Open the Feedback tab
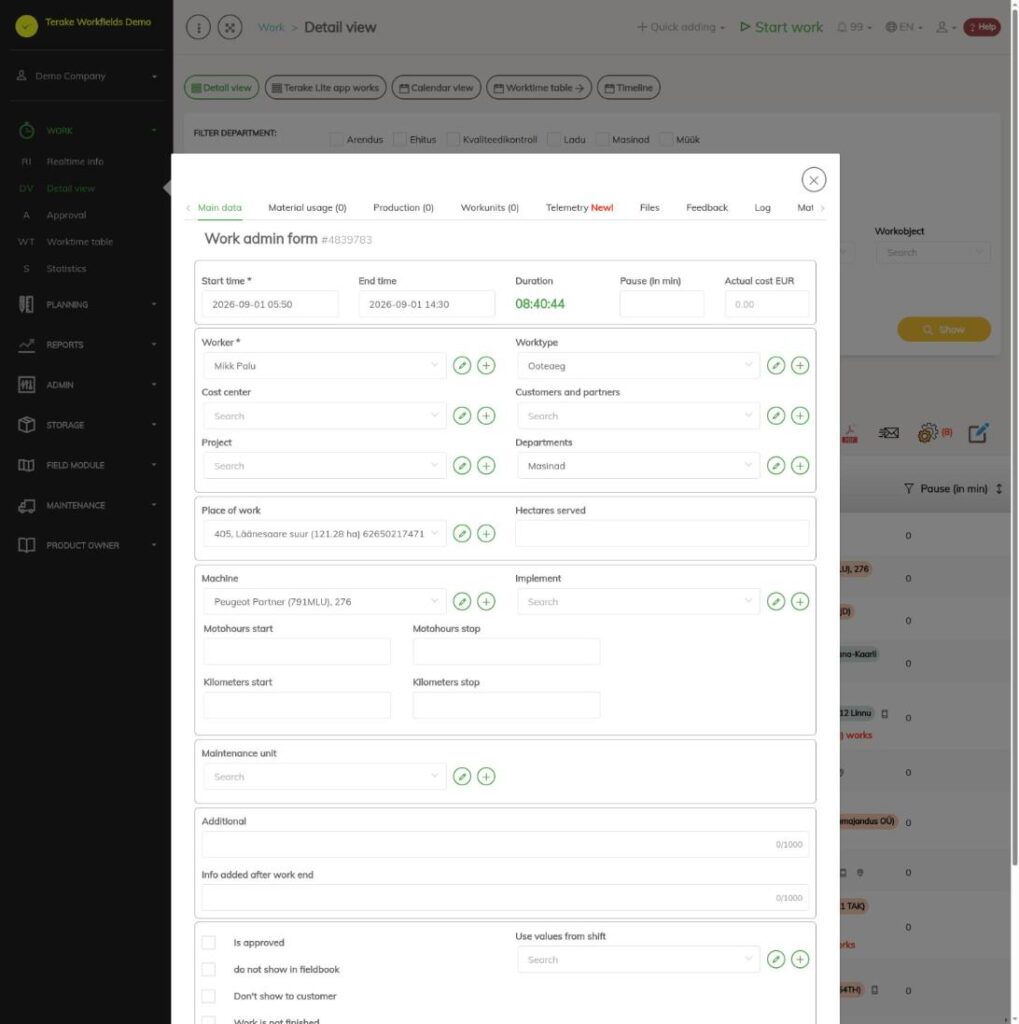 [x=707, y=208]
